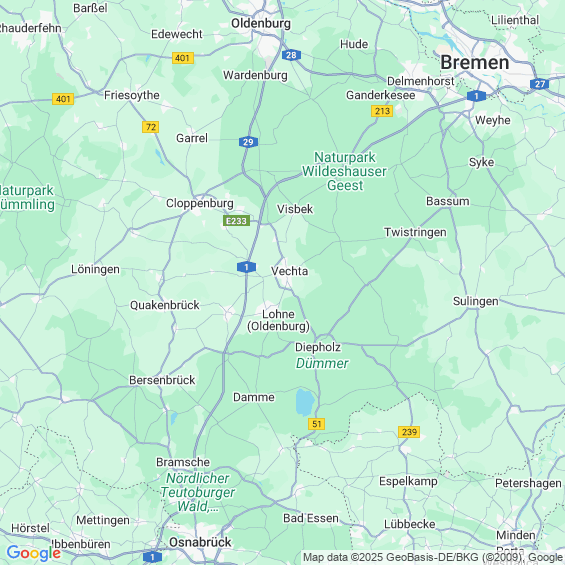Viewport: 565px width, 565px height.
Task: Click the A29 highway shield near Garrel
Action: [248, 142]
